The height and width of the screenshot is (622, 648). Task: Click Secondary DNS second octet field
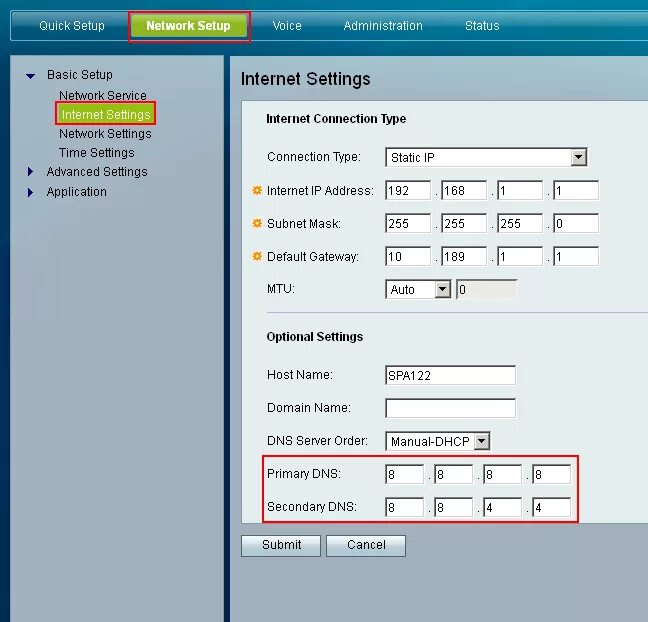point(453,507)
